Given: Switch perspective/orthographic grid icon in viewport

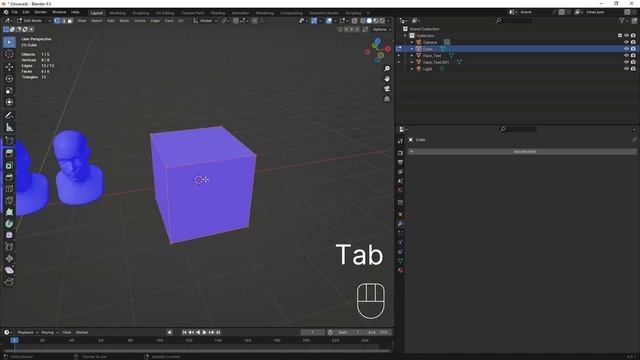Looking at the screenshot, I should pos(387,99).
